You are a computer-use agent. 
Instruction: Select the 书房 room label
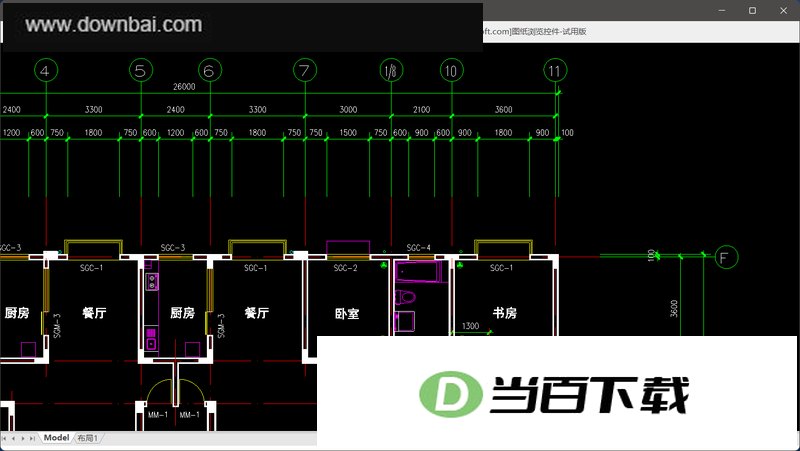tap(505, 313)
